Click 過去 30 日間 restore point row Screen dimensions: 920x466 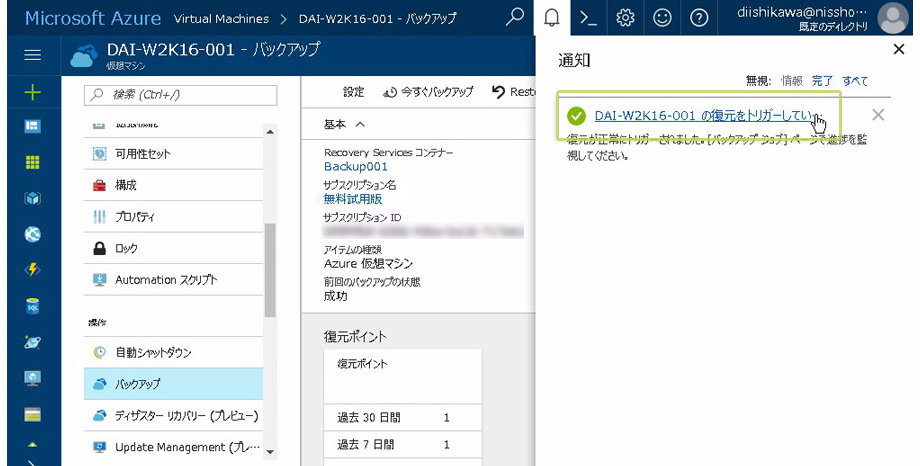click(x=402, y=417)
